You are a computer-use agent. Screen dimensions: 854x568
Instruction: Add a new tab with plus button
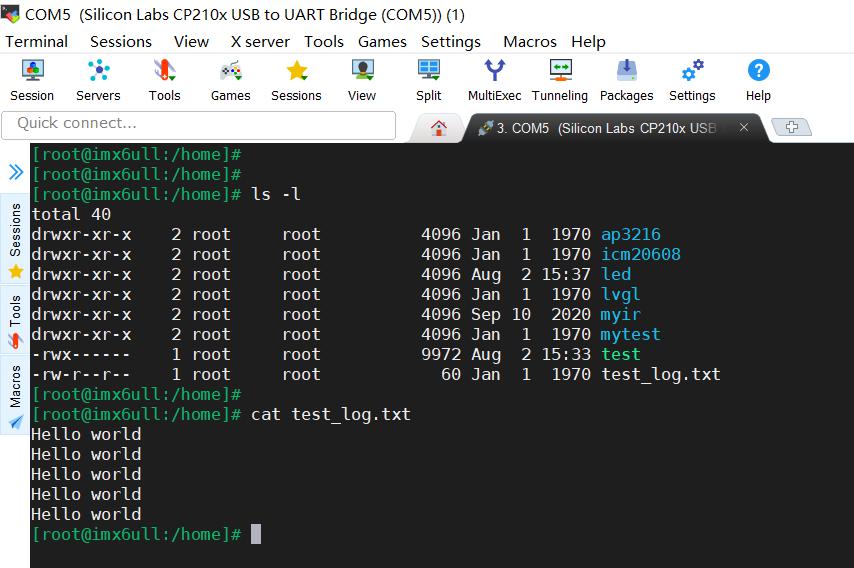pos(792,127)
